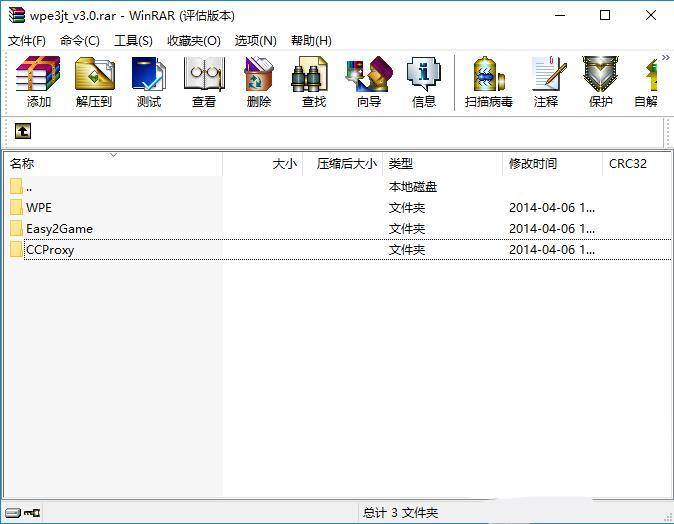Click the CCProxy folder icon
The image size is (674, 524).
tap(16, 249)
